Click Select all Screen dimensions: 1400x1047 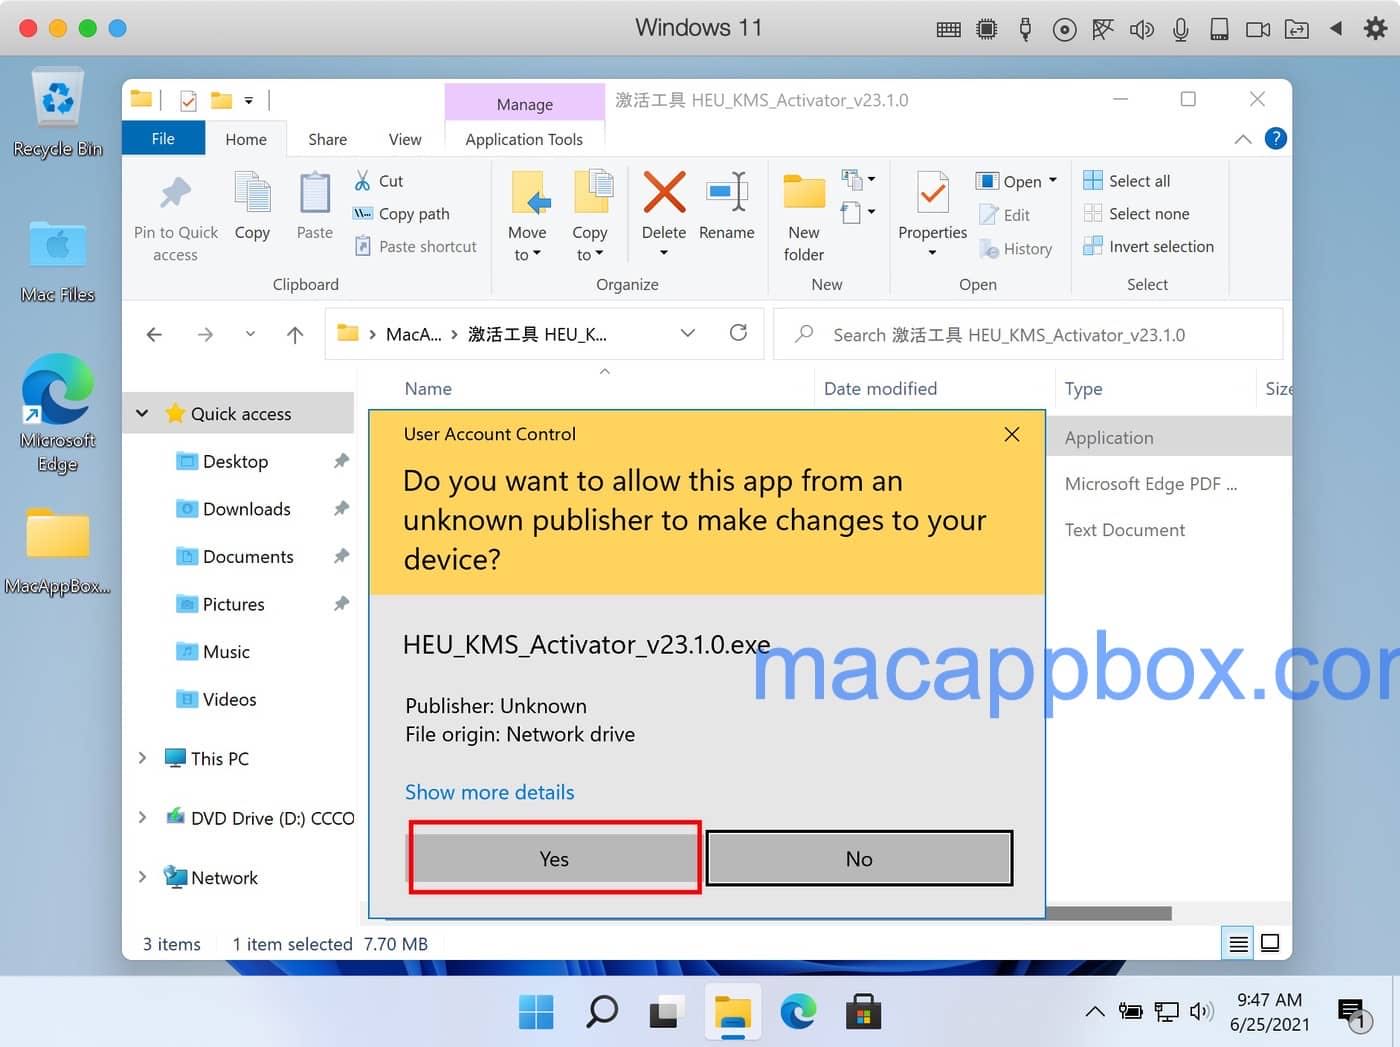click(x=1127, y=181)
